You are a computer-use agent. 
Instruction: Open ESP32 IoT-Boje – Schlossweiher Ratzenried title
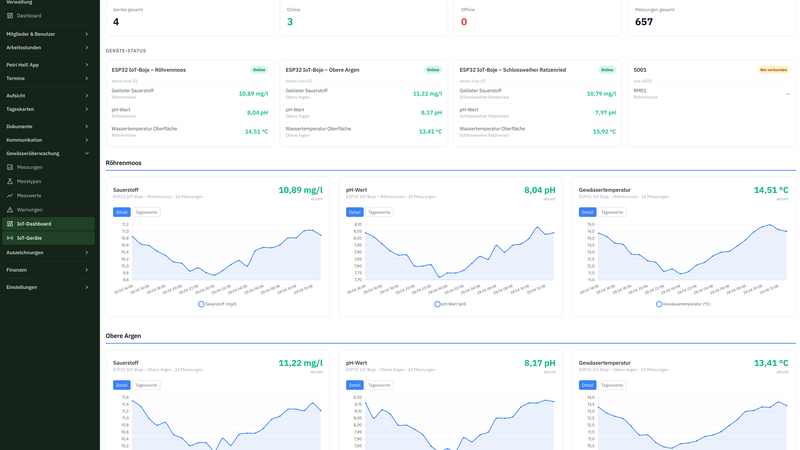click(513, 70)
